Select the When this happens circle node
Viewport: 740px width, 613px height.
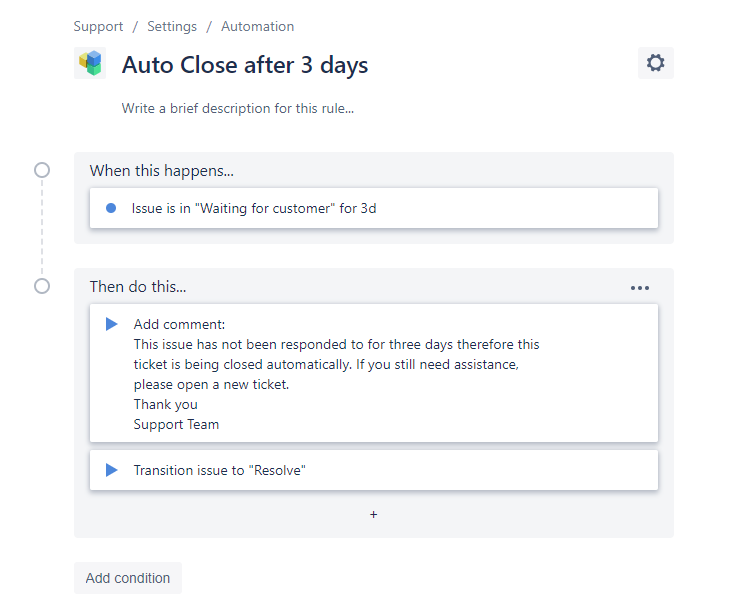pyautogui.click(x=42, y=170)
